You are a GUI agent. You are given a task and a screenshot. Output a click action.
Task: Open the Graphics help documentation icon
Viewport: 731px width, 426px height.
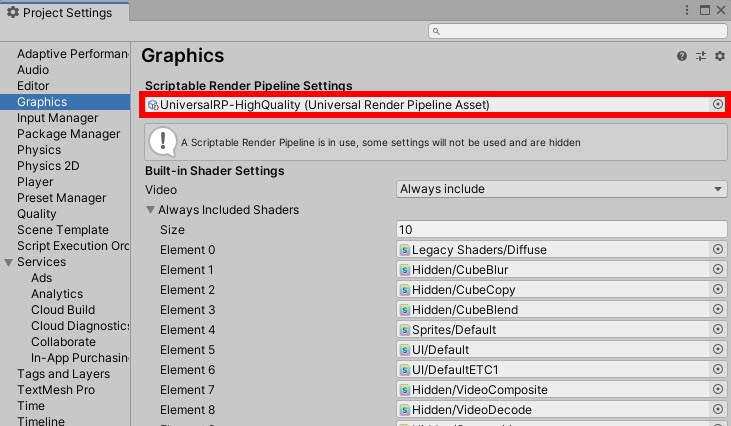point(682,56)
